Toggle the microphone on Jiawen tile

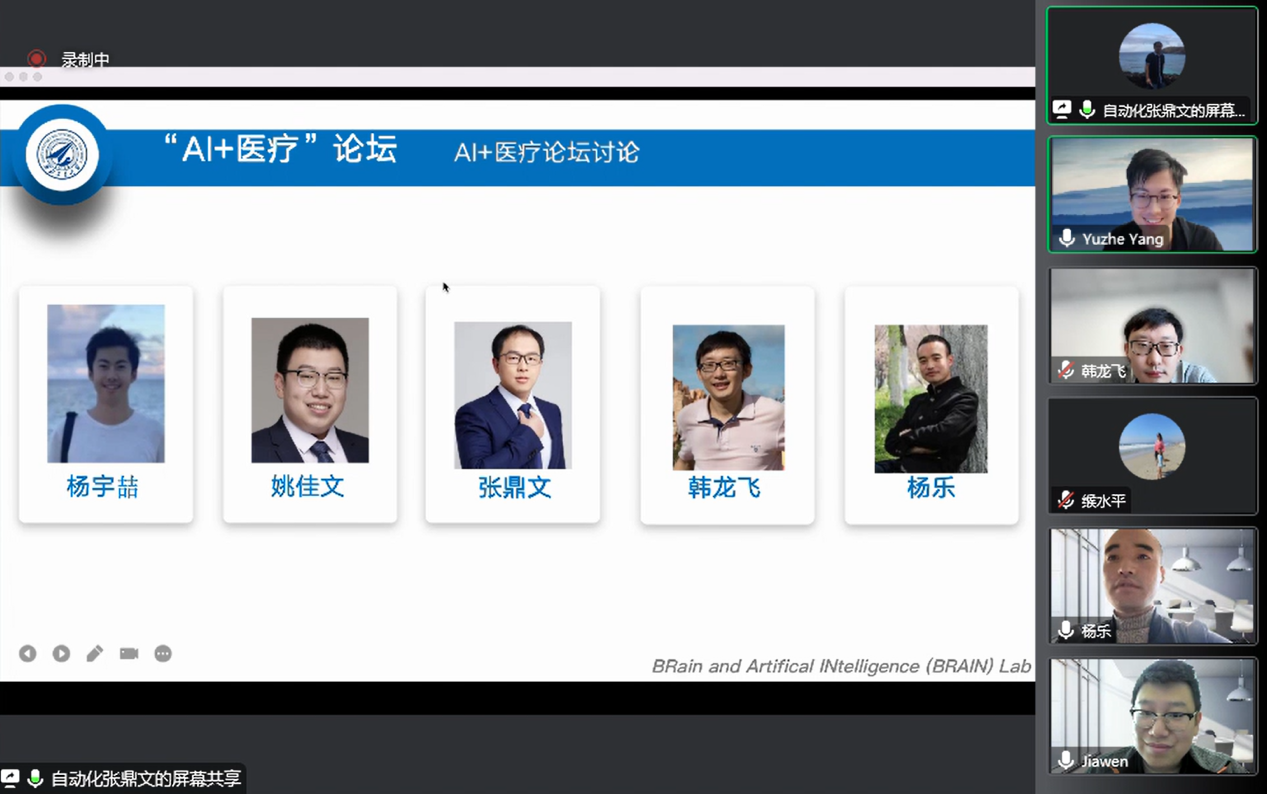(1067, 761)
